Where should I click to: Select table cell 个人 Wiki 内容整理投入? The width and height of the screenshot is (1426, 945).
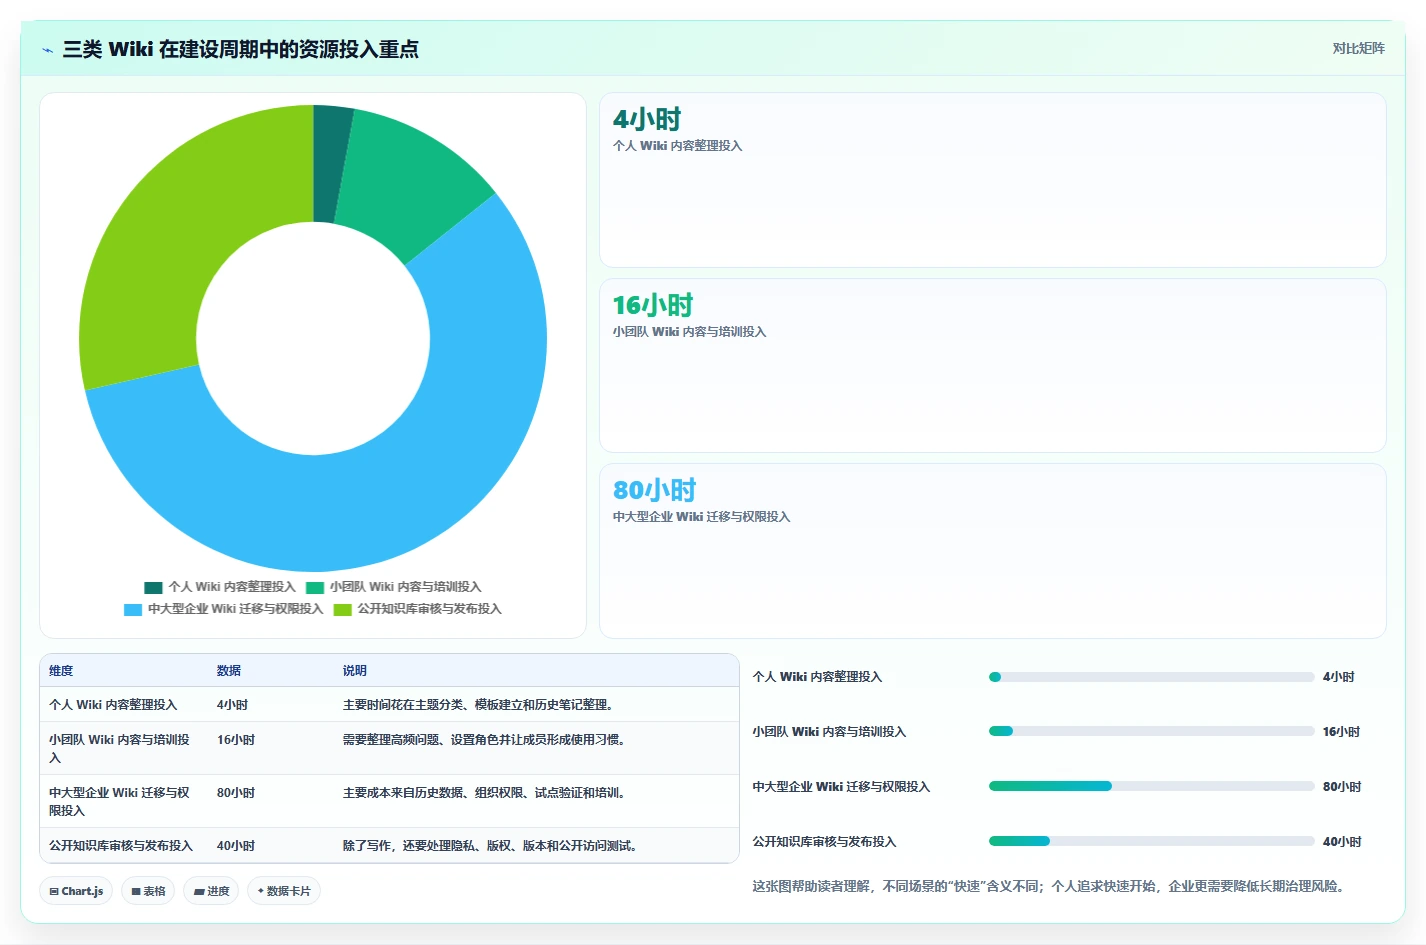pyautogui.click(x=113, y=705)
